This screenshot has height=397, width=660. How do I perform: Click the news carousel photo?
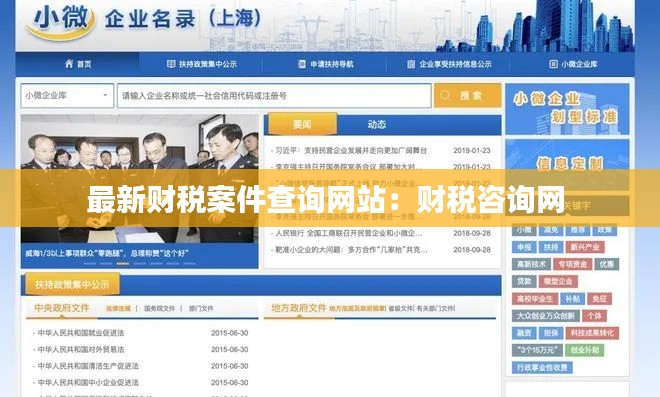pyautogui.click(x=139, y=179)
